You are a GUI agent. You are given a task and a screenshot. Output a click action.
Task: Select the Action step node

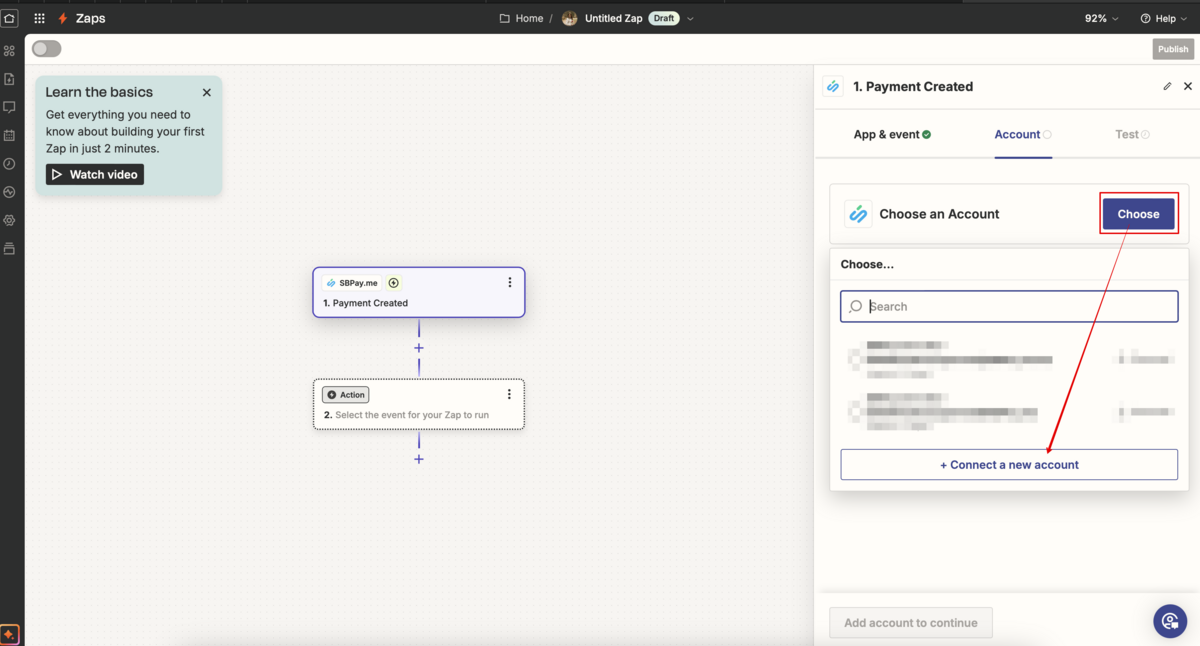(x=419, y=404)
